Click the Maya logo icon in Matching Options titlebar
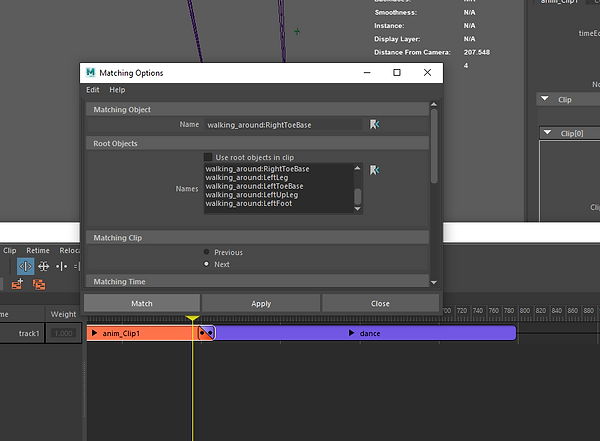The image size is (600, 441). 90,73
